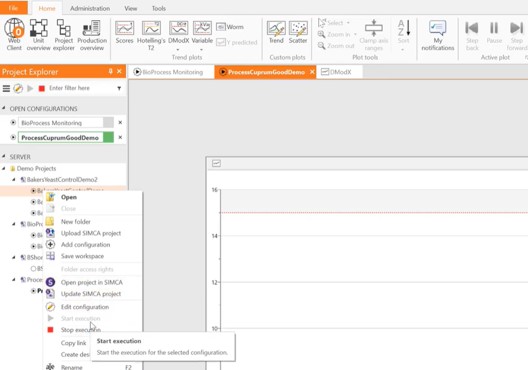528x370 pixels.
Task: Collapse the SERVER section
Action: pos(4,156)
